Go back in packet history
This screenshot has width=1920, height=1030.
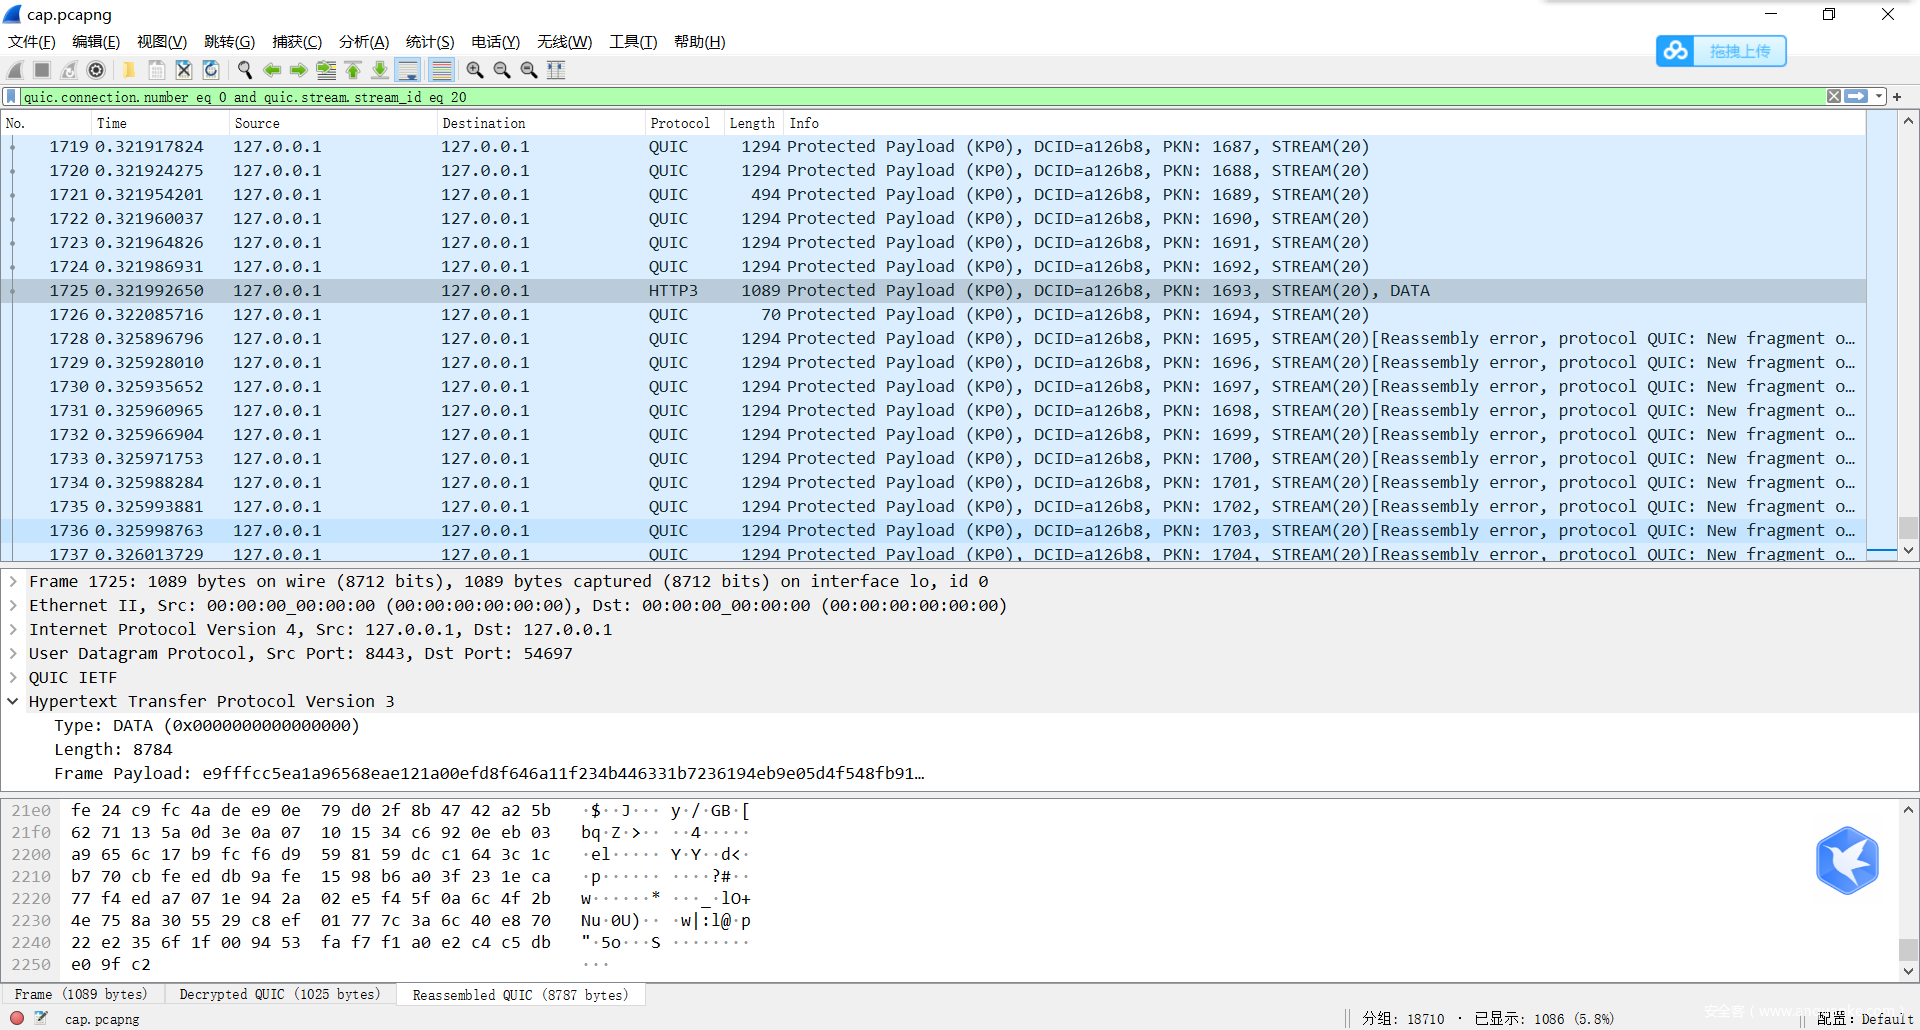point(272,70)
